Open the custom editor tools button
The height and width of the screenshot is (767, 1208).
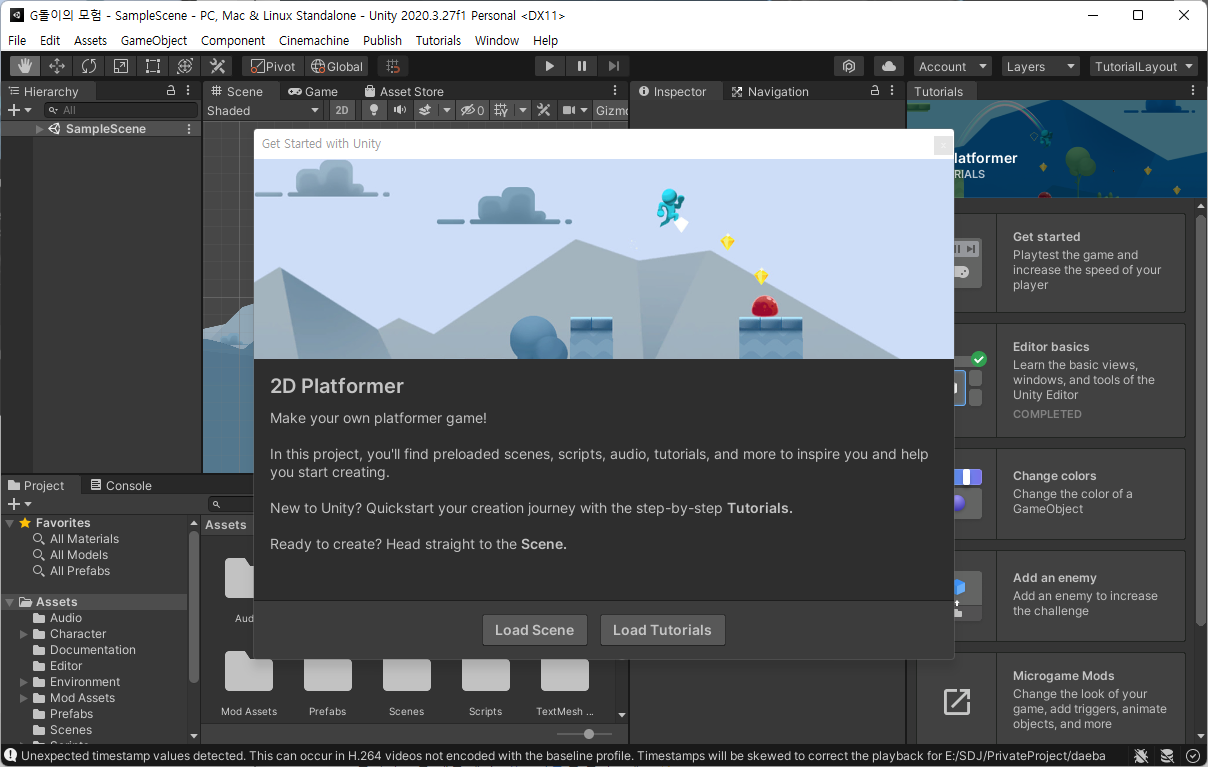pos(217,66)
